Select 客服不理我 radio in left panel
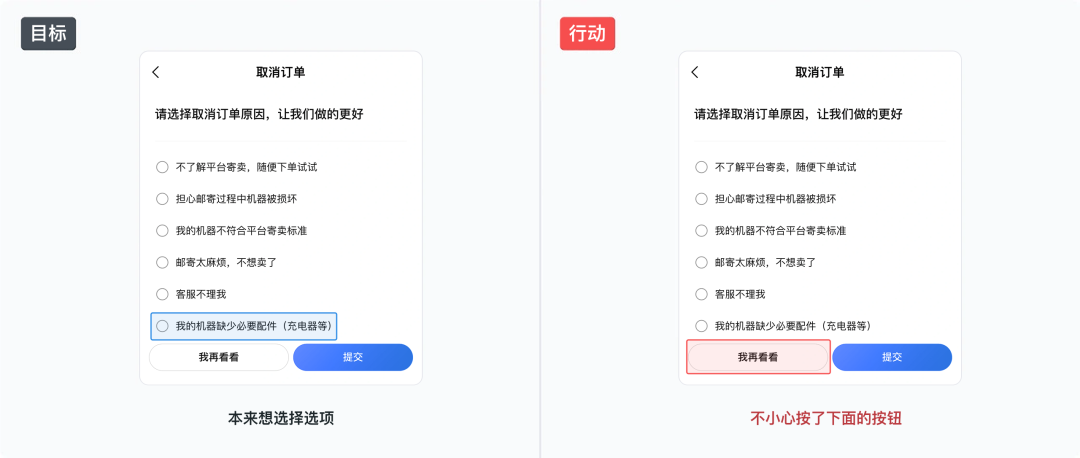Viewport: 1080px width, 458px height. (x=162, y=294)
